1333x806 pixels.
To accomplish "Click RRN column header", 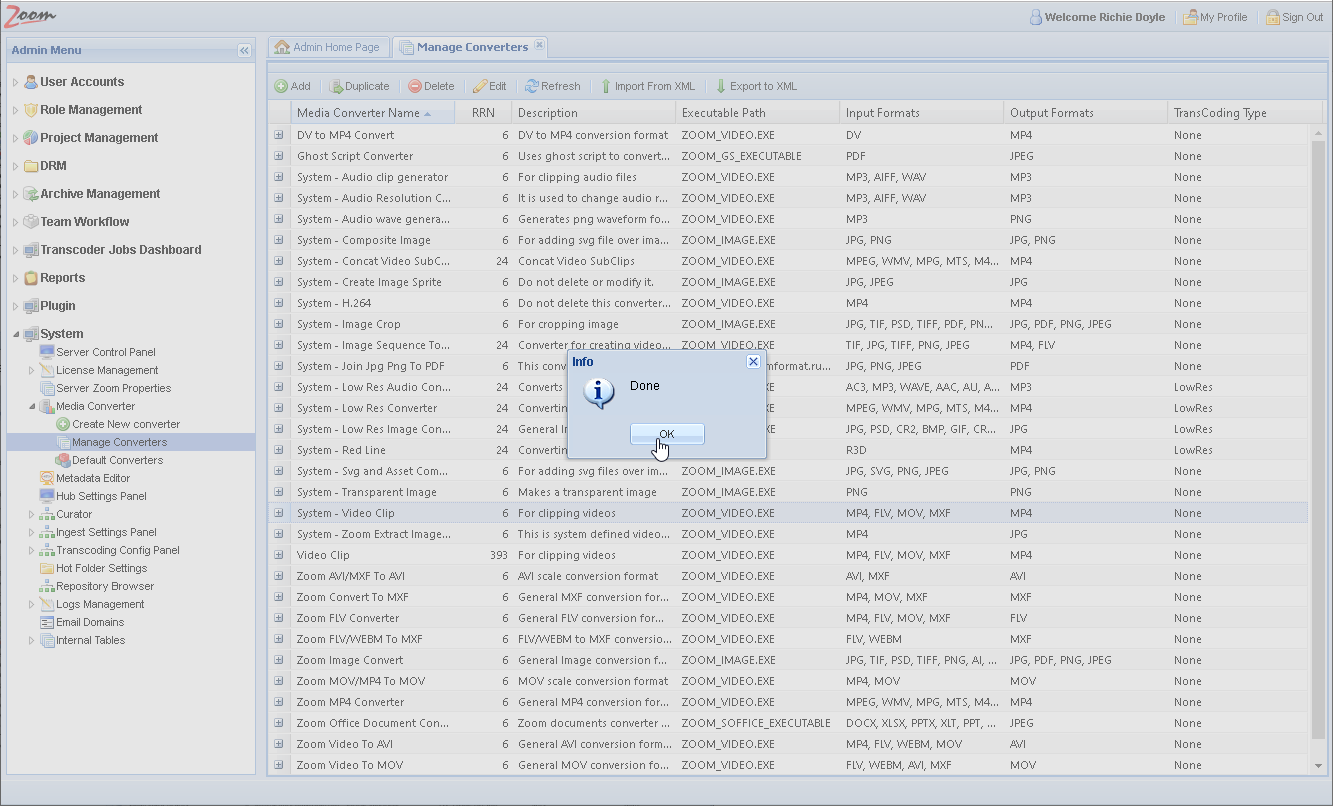I will click(483, 113).
